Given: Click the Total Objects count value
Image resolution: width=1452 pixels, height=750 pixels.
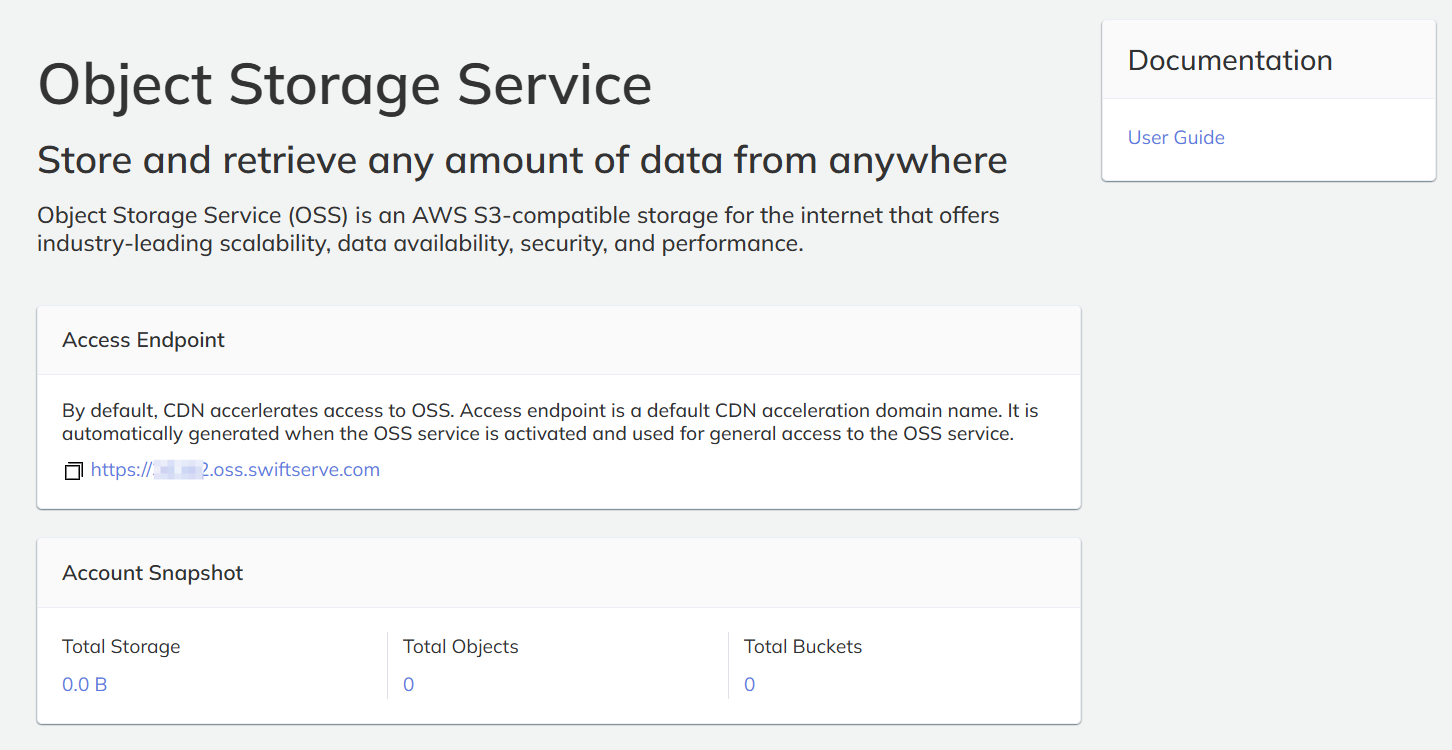Looking at the screenshot, I should [408, 685].
